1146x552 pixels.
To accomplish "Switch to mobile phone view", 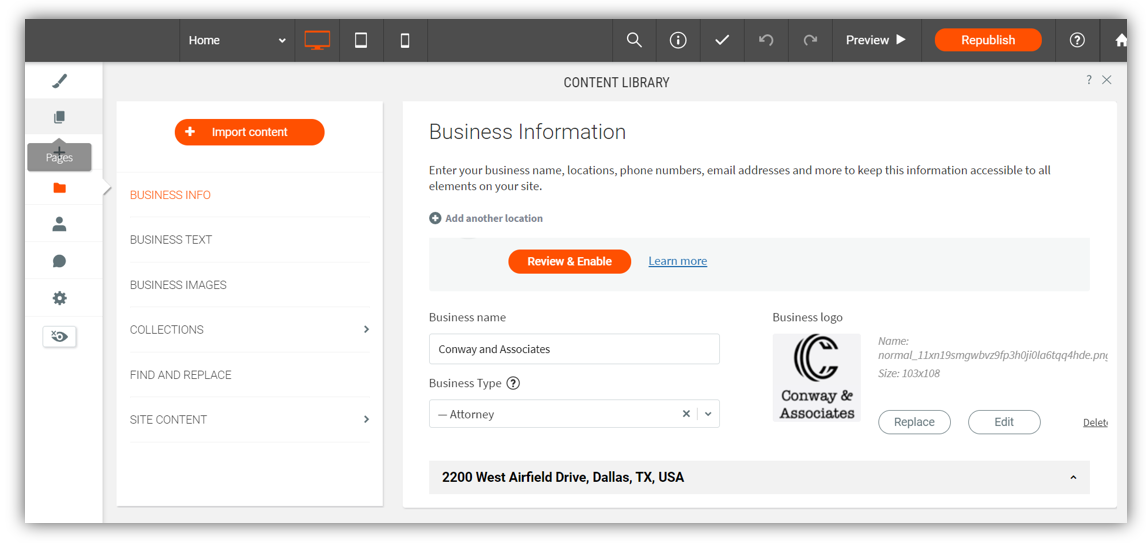I will coord(405,40).
